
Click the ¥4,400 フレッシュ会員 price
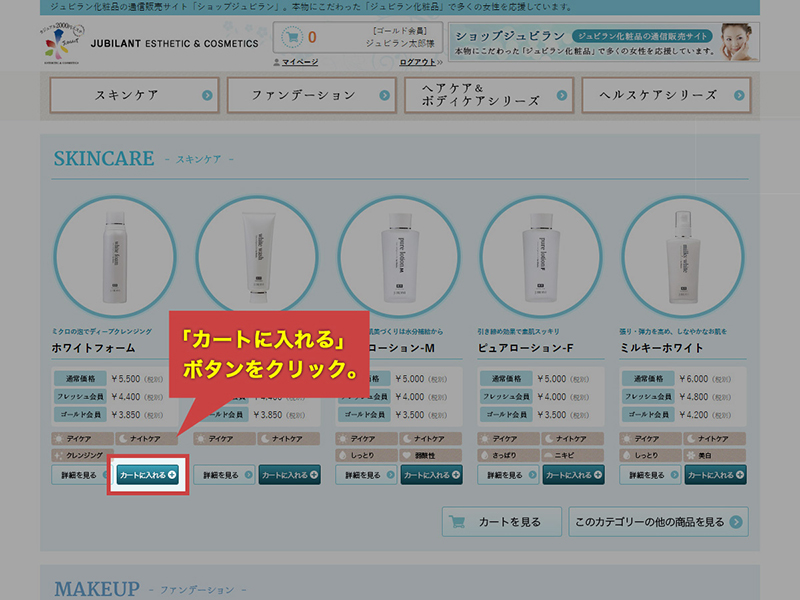pyautogui.click(x=126, y=397)
